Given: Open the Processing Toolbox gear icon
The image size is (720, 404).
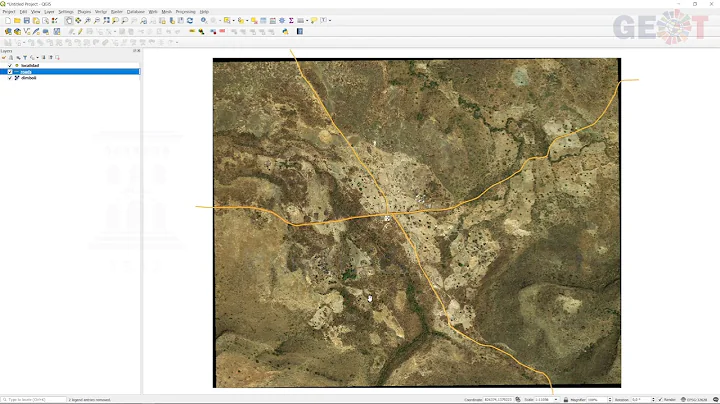Looking at the screenshot, I should [x=282, y=21].
